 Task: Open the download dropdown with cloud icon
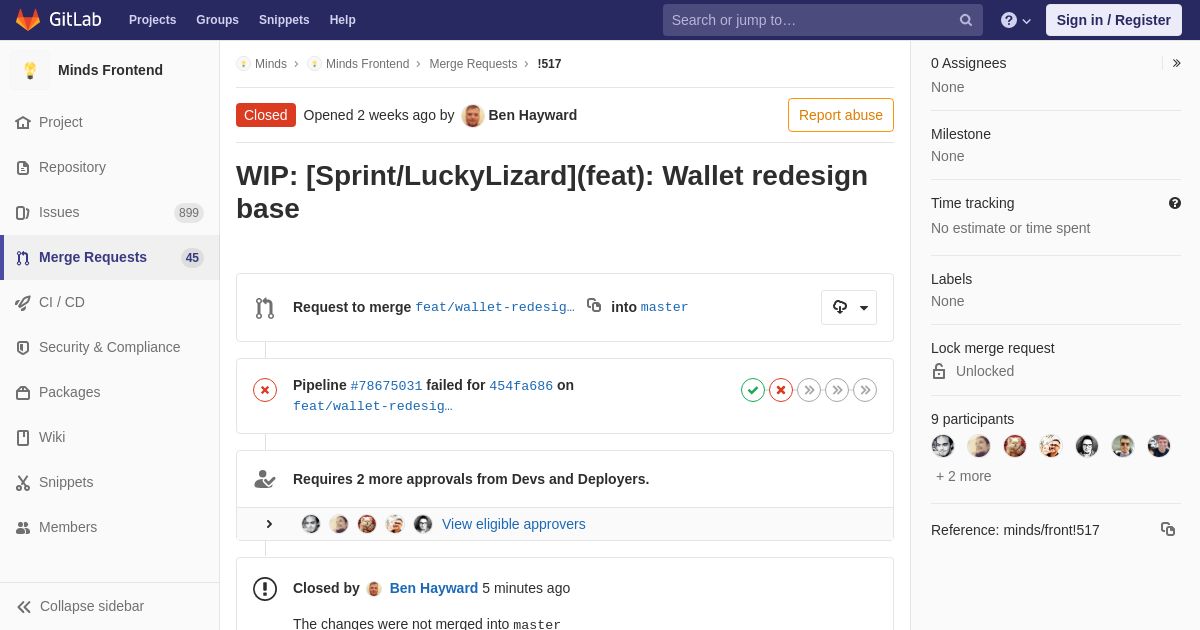[849, 307]
